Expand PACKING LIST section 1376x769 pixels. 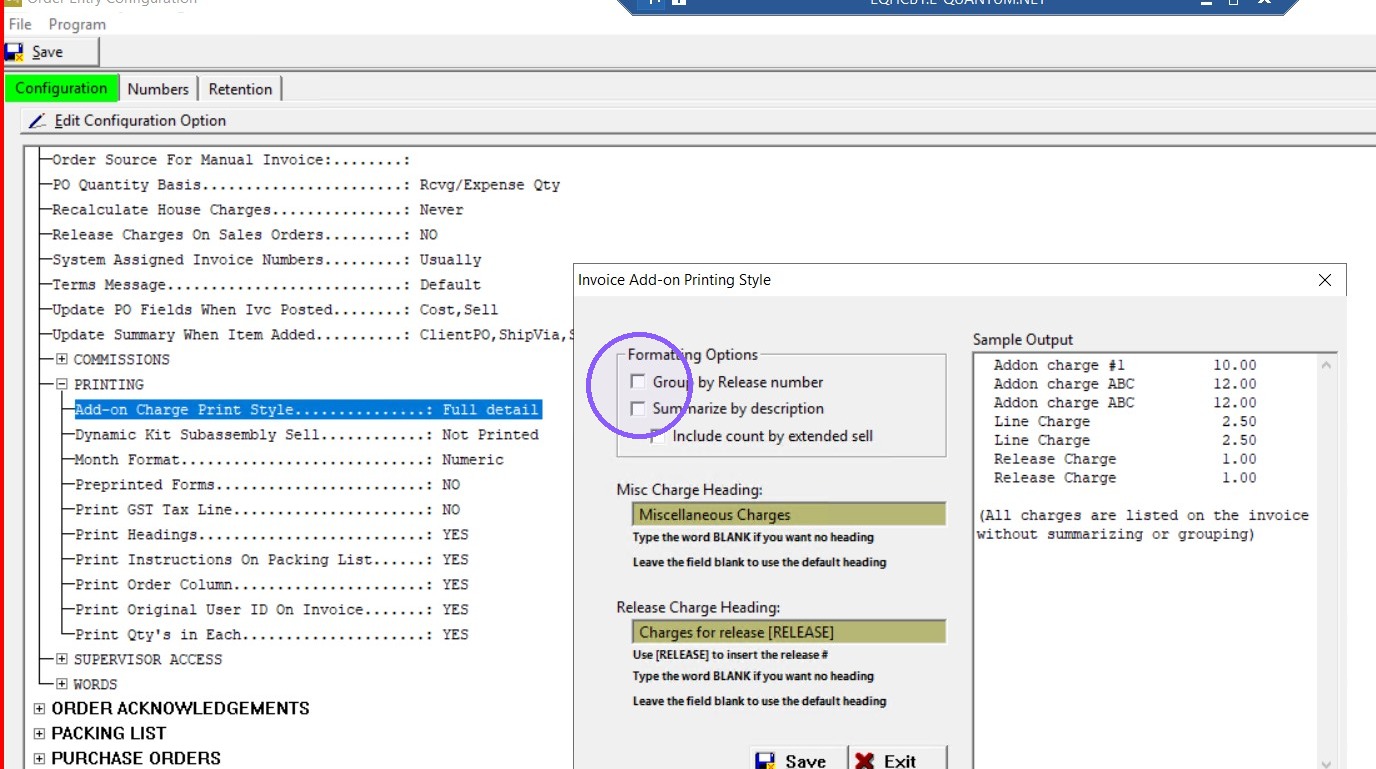tap(40, 734)
